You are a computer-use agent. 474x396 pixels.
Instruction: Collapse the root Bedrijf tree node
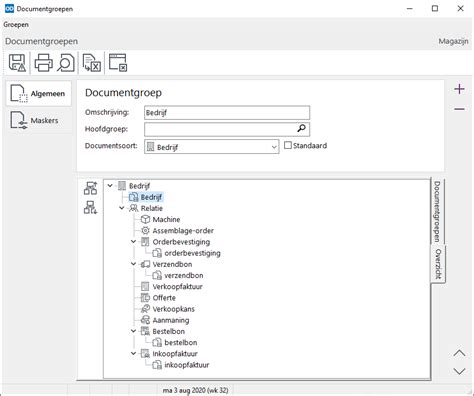point(110,186)
